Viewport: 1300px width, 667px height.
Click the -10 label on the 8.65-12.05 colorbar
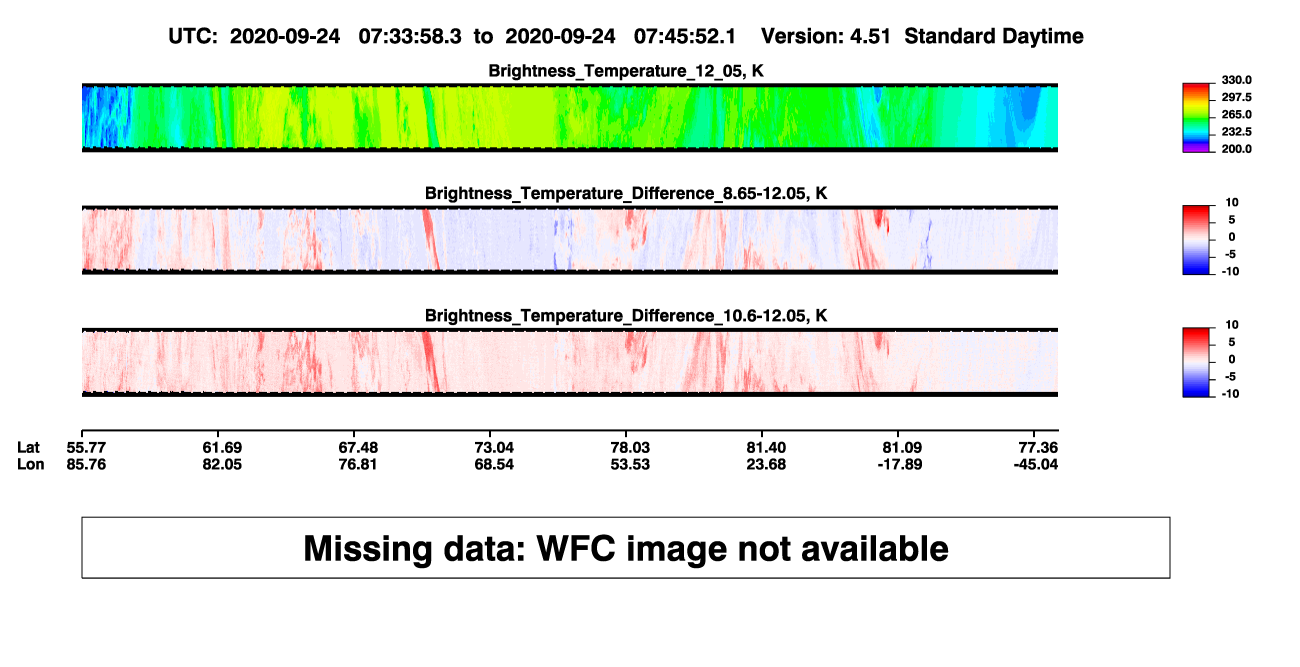(1230, 271)
